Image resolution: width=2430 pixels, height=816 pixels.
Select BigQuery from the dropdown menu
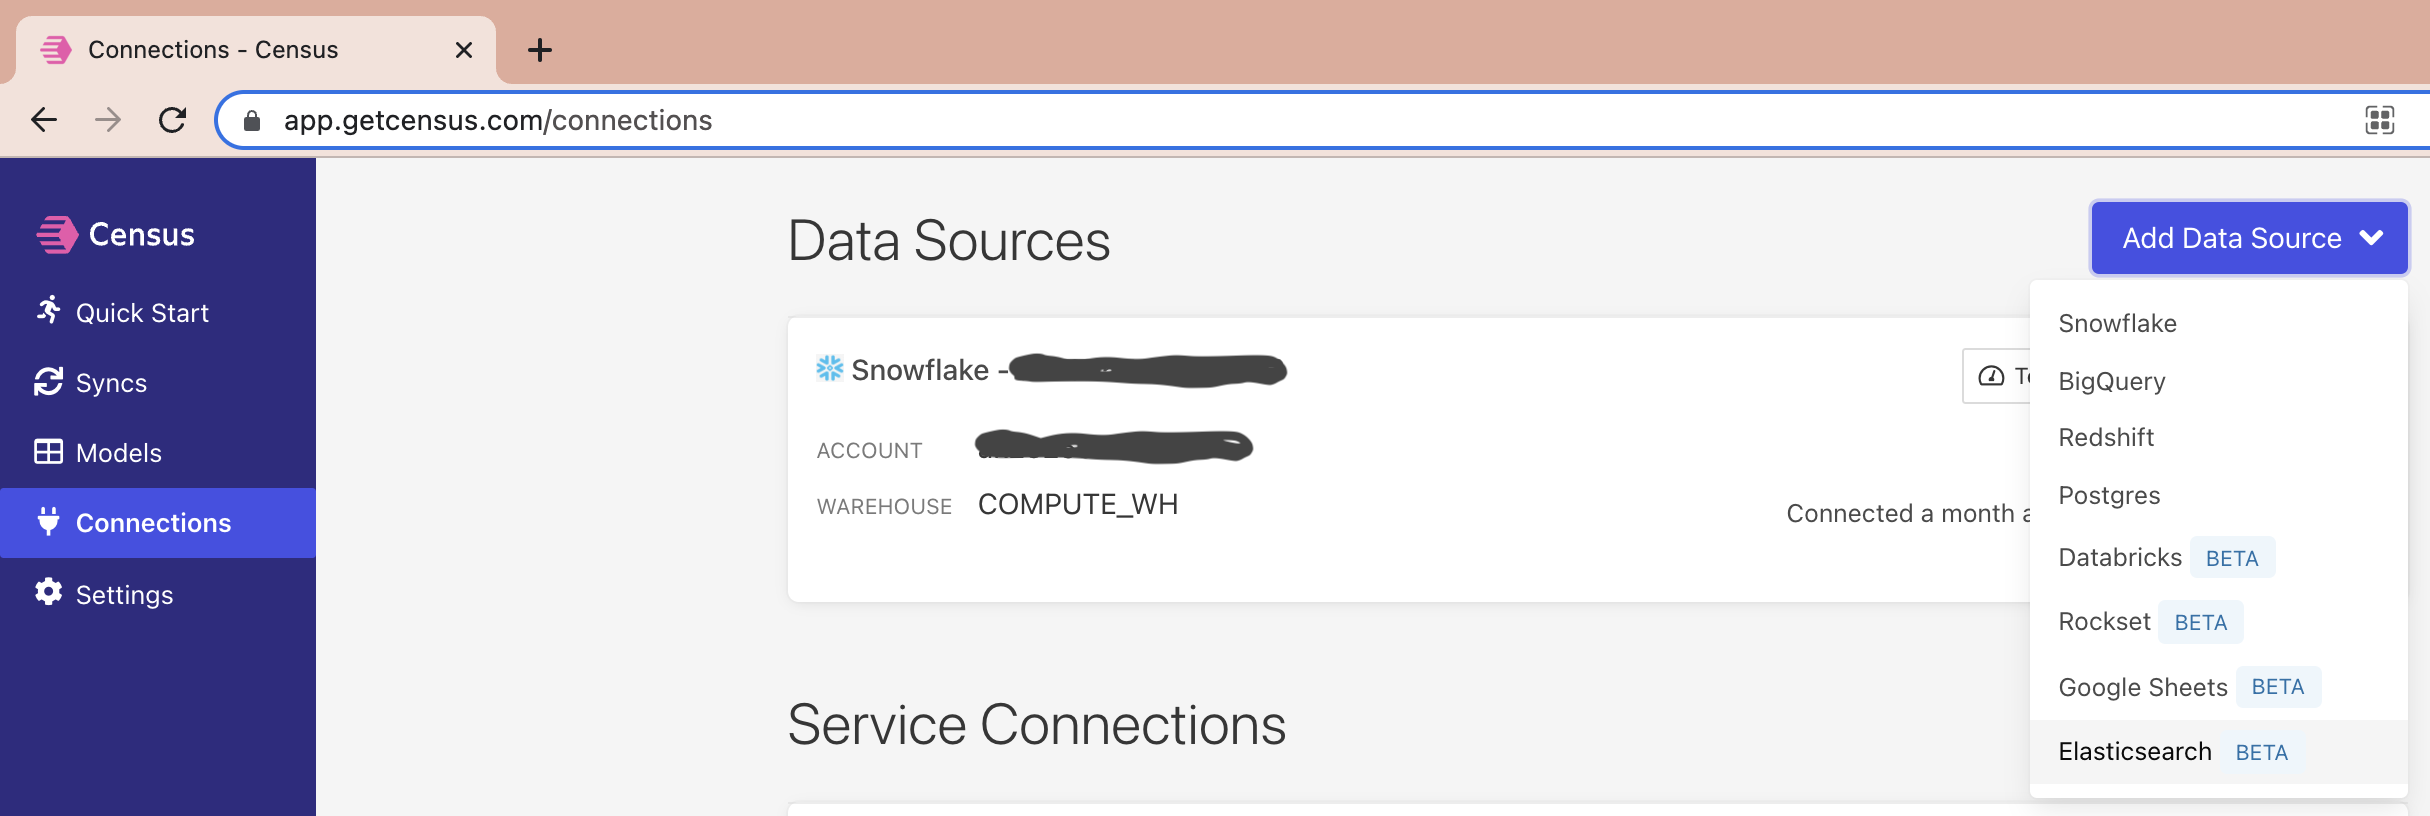[2111, 381]
